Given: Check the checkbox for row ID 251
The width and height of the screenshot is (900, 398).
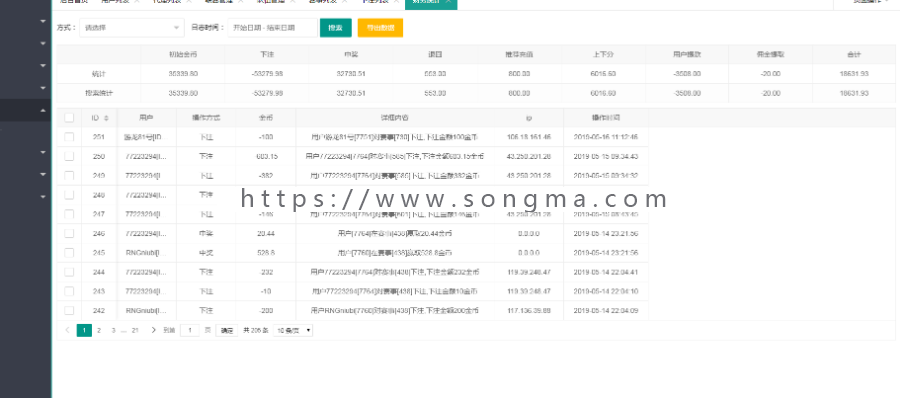Looking at the screenshot, I should (x=69, y=137).
